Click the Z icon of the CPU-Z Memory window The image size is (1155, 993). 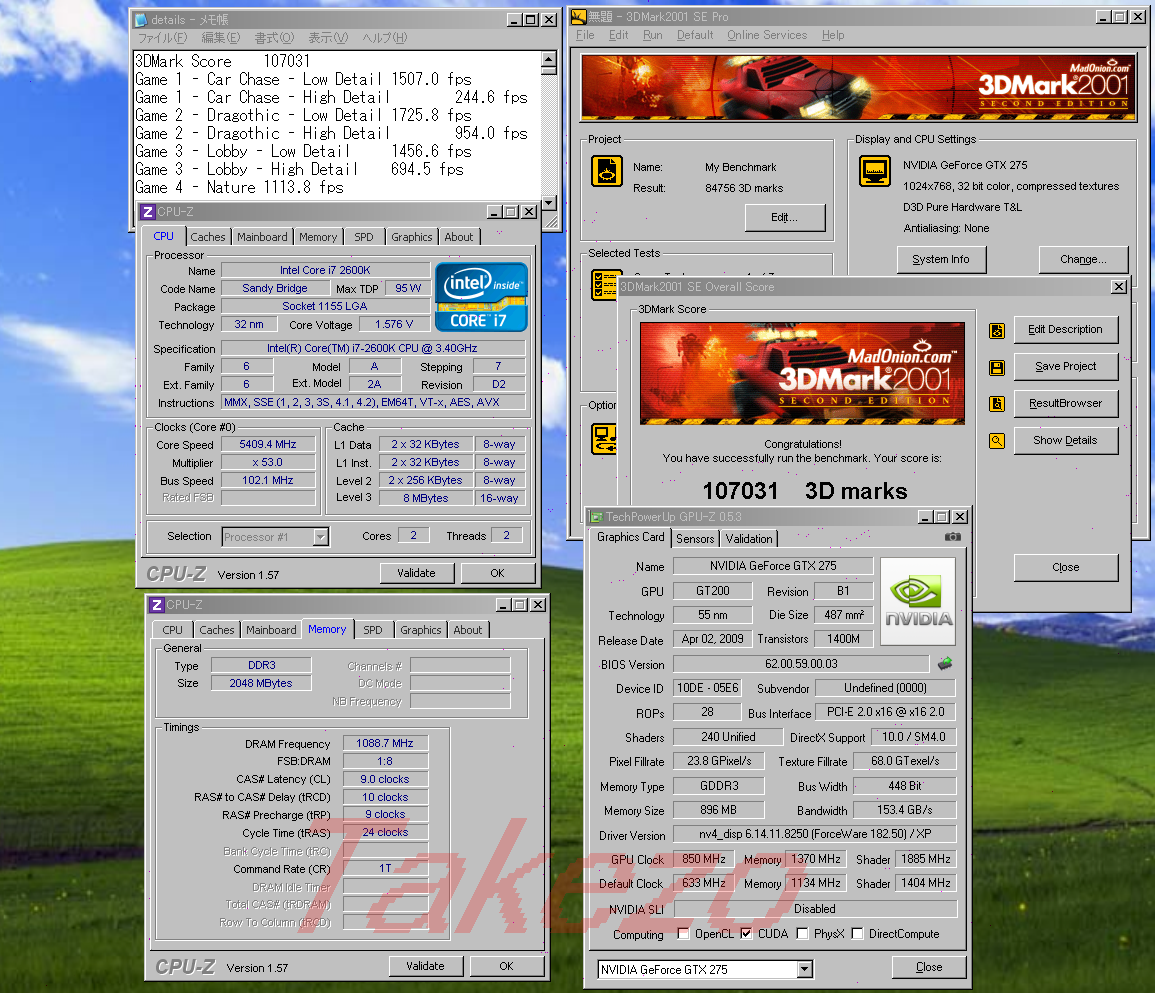pyautogui.click(x=157, y=605)
